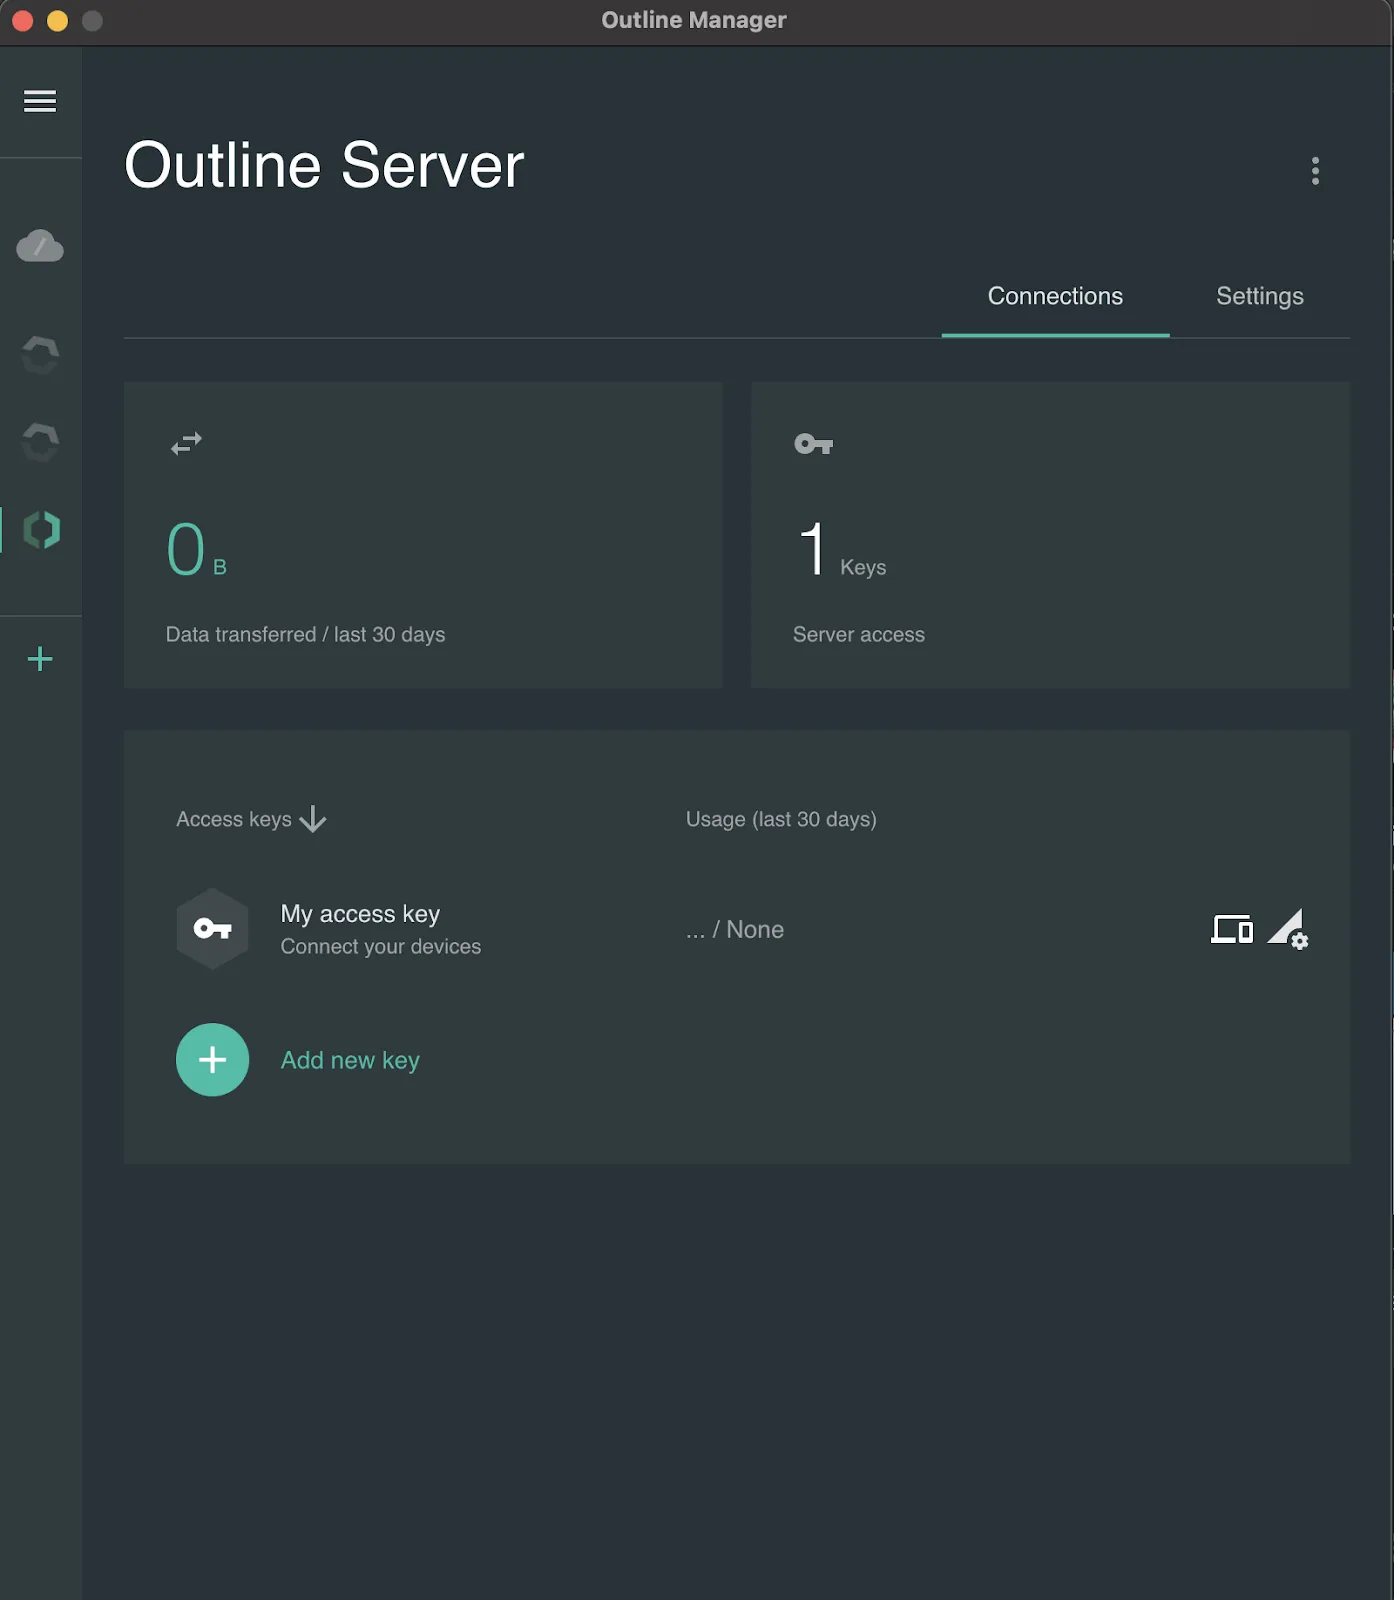Rename My access key label
This screenshot has width=1394, height=1600.
(360, 914)
